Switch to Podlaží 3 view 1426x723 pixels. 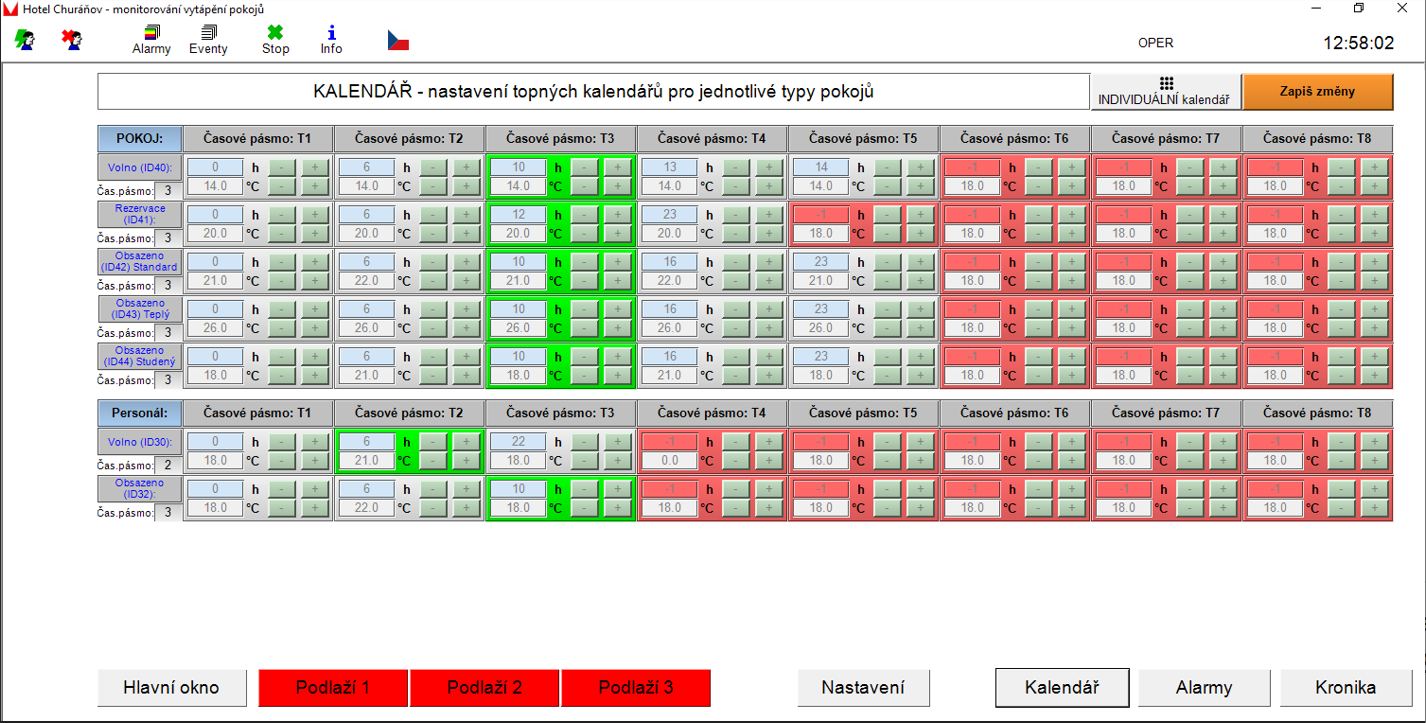(x=635, y=687)
